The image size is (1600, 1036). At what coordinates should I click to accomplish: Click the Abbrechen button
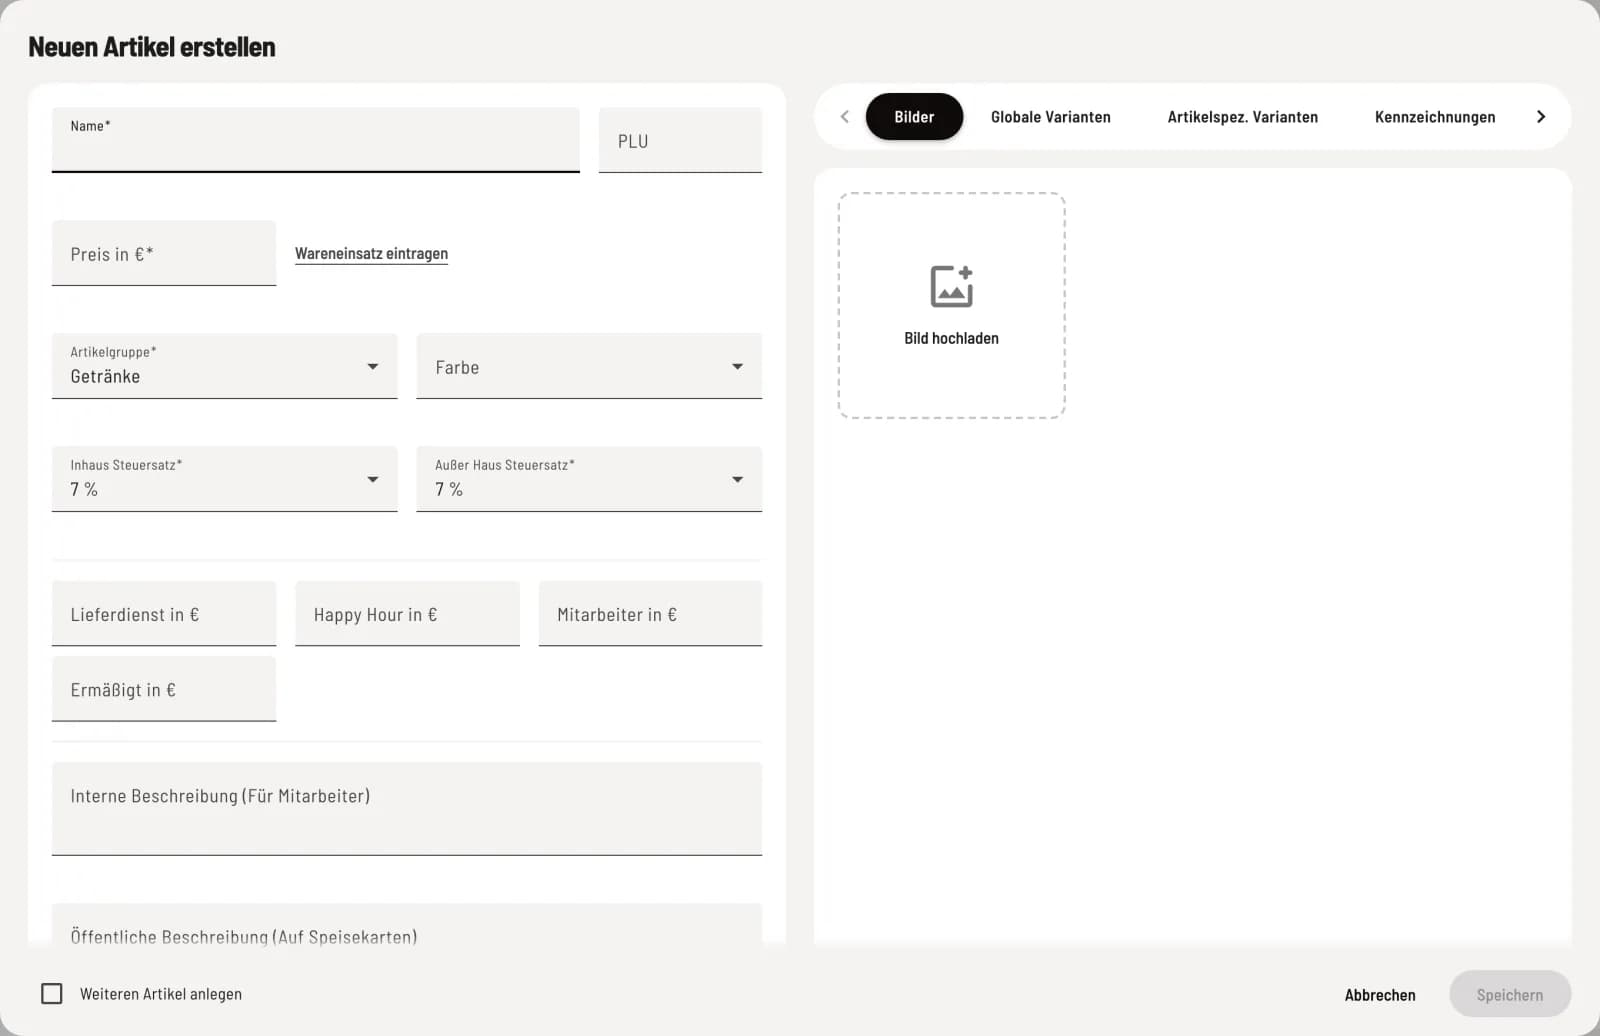1380,995
